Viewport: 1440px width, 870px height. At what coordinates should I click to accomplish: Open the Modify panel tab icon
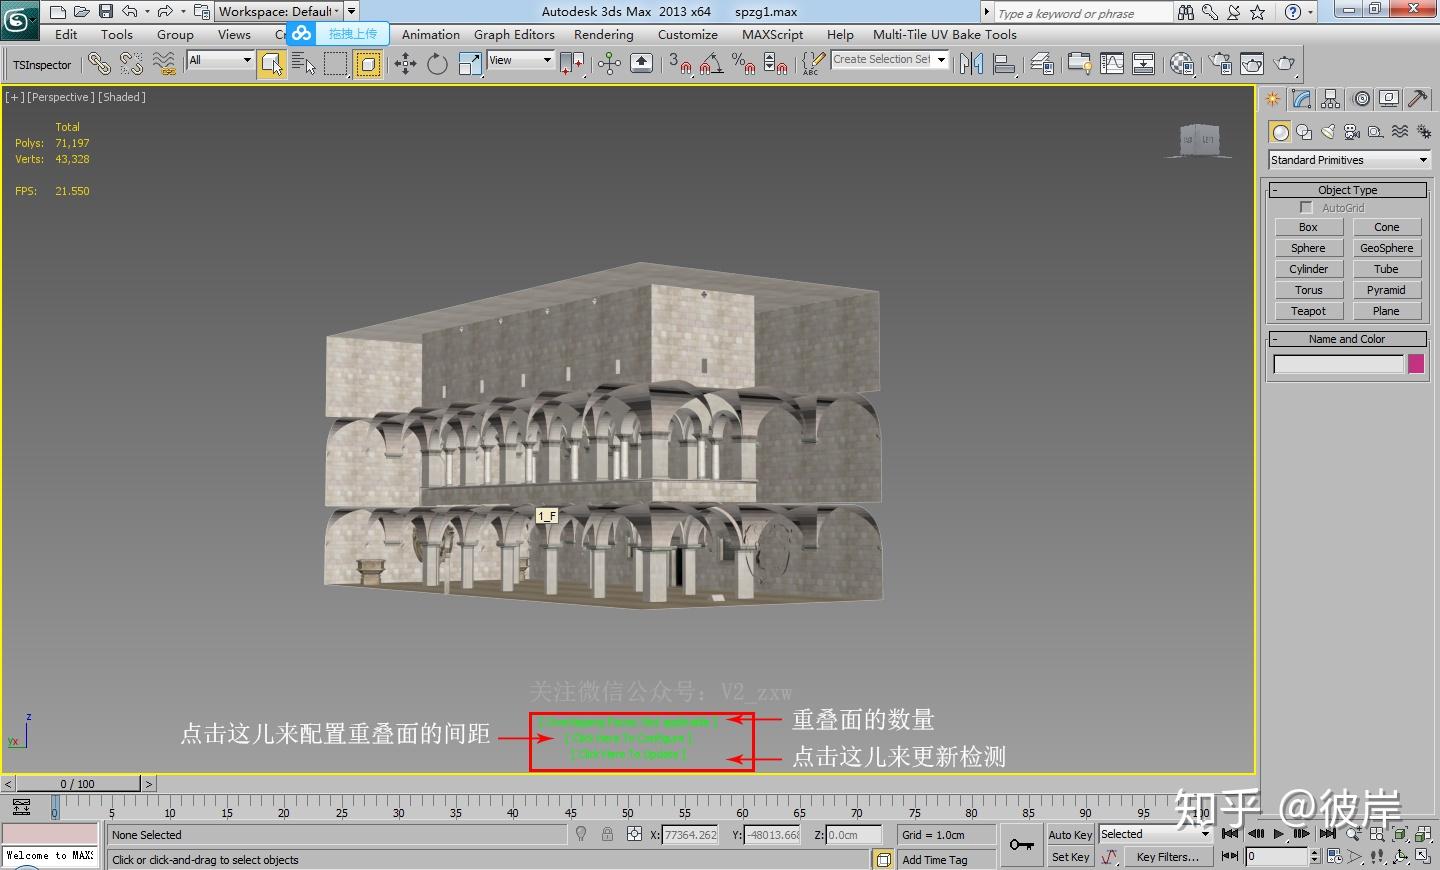pyautogui.click(x=1301, y=99)
